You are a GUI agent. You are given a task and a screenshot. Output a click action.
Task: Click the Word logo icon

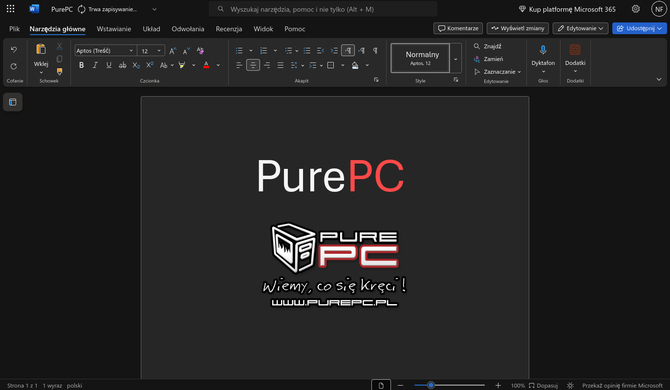click(34, 9)
